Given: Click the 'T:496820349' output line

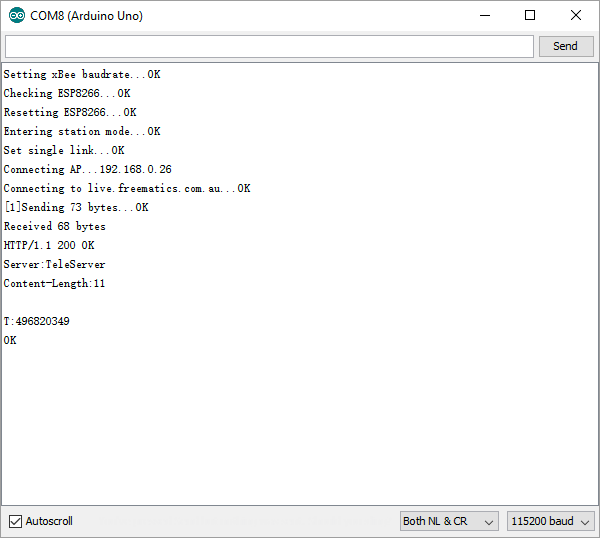Looking at the screenshot, I should (x=37, y=322).
